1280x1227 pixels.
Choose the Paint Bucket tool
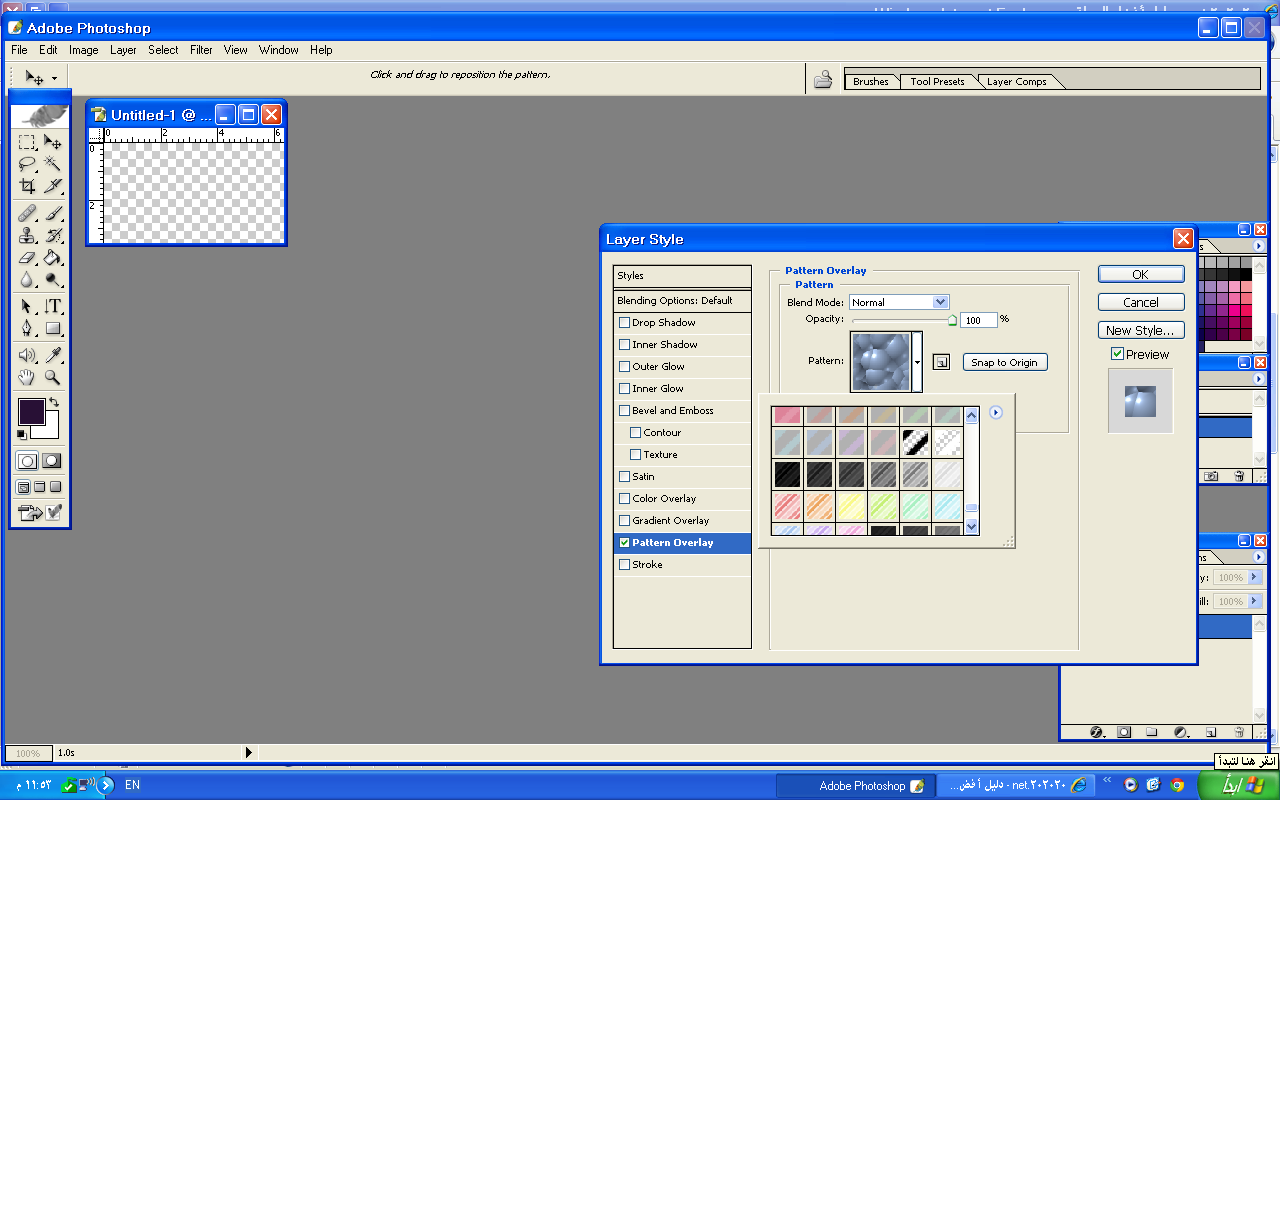pos(53,258)
